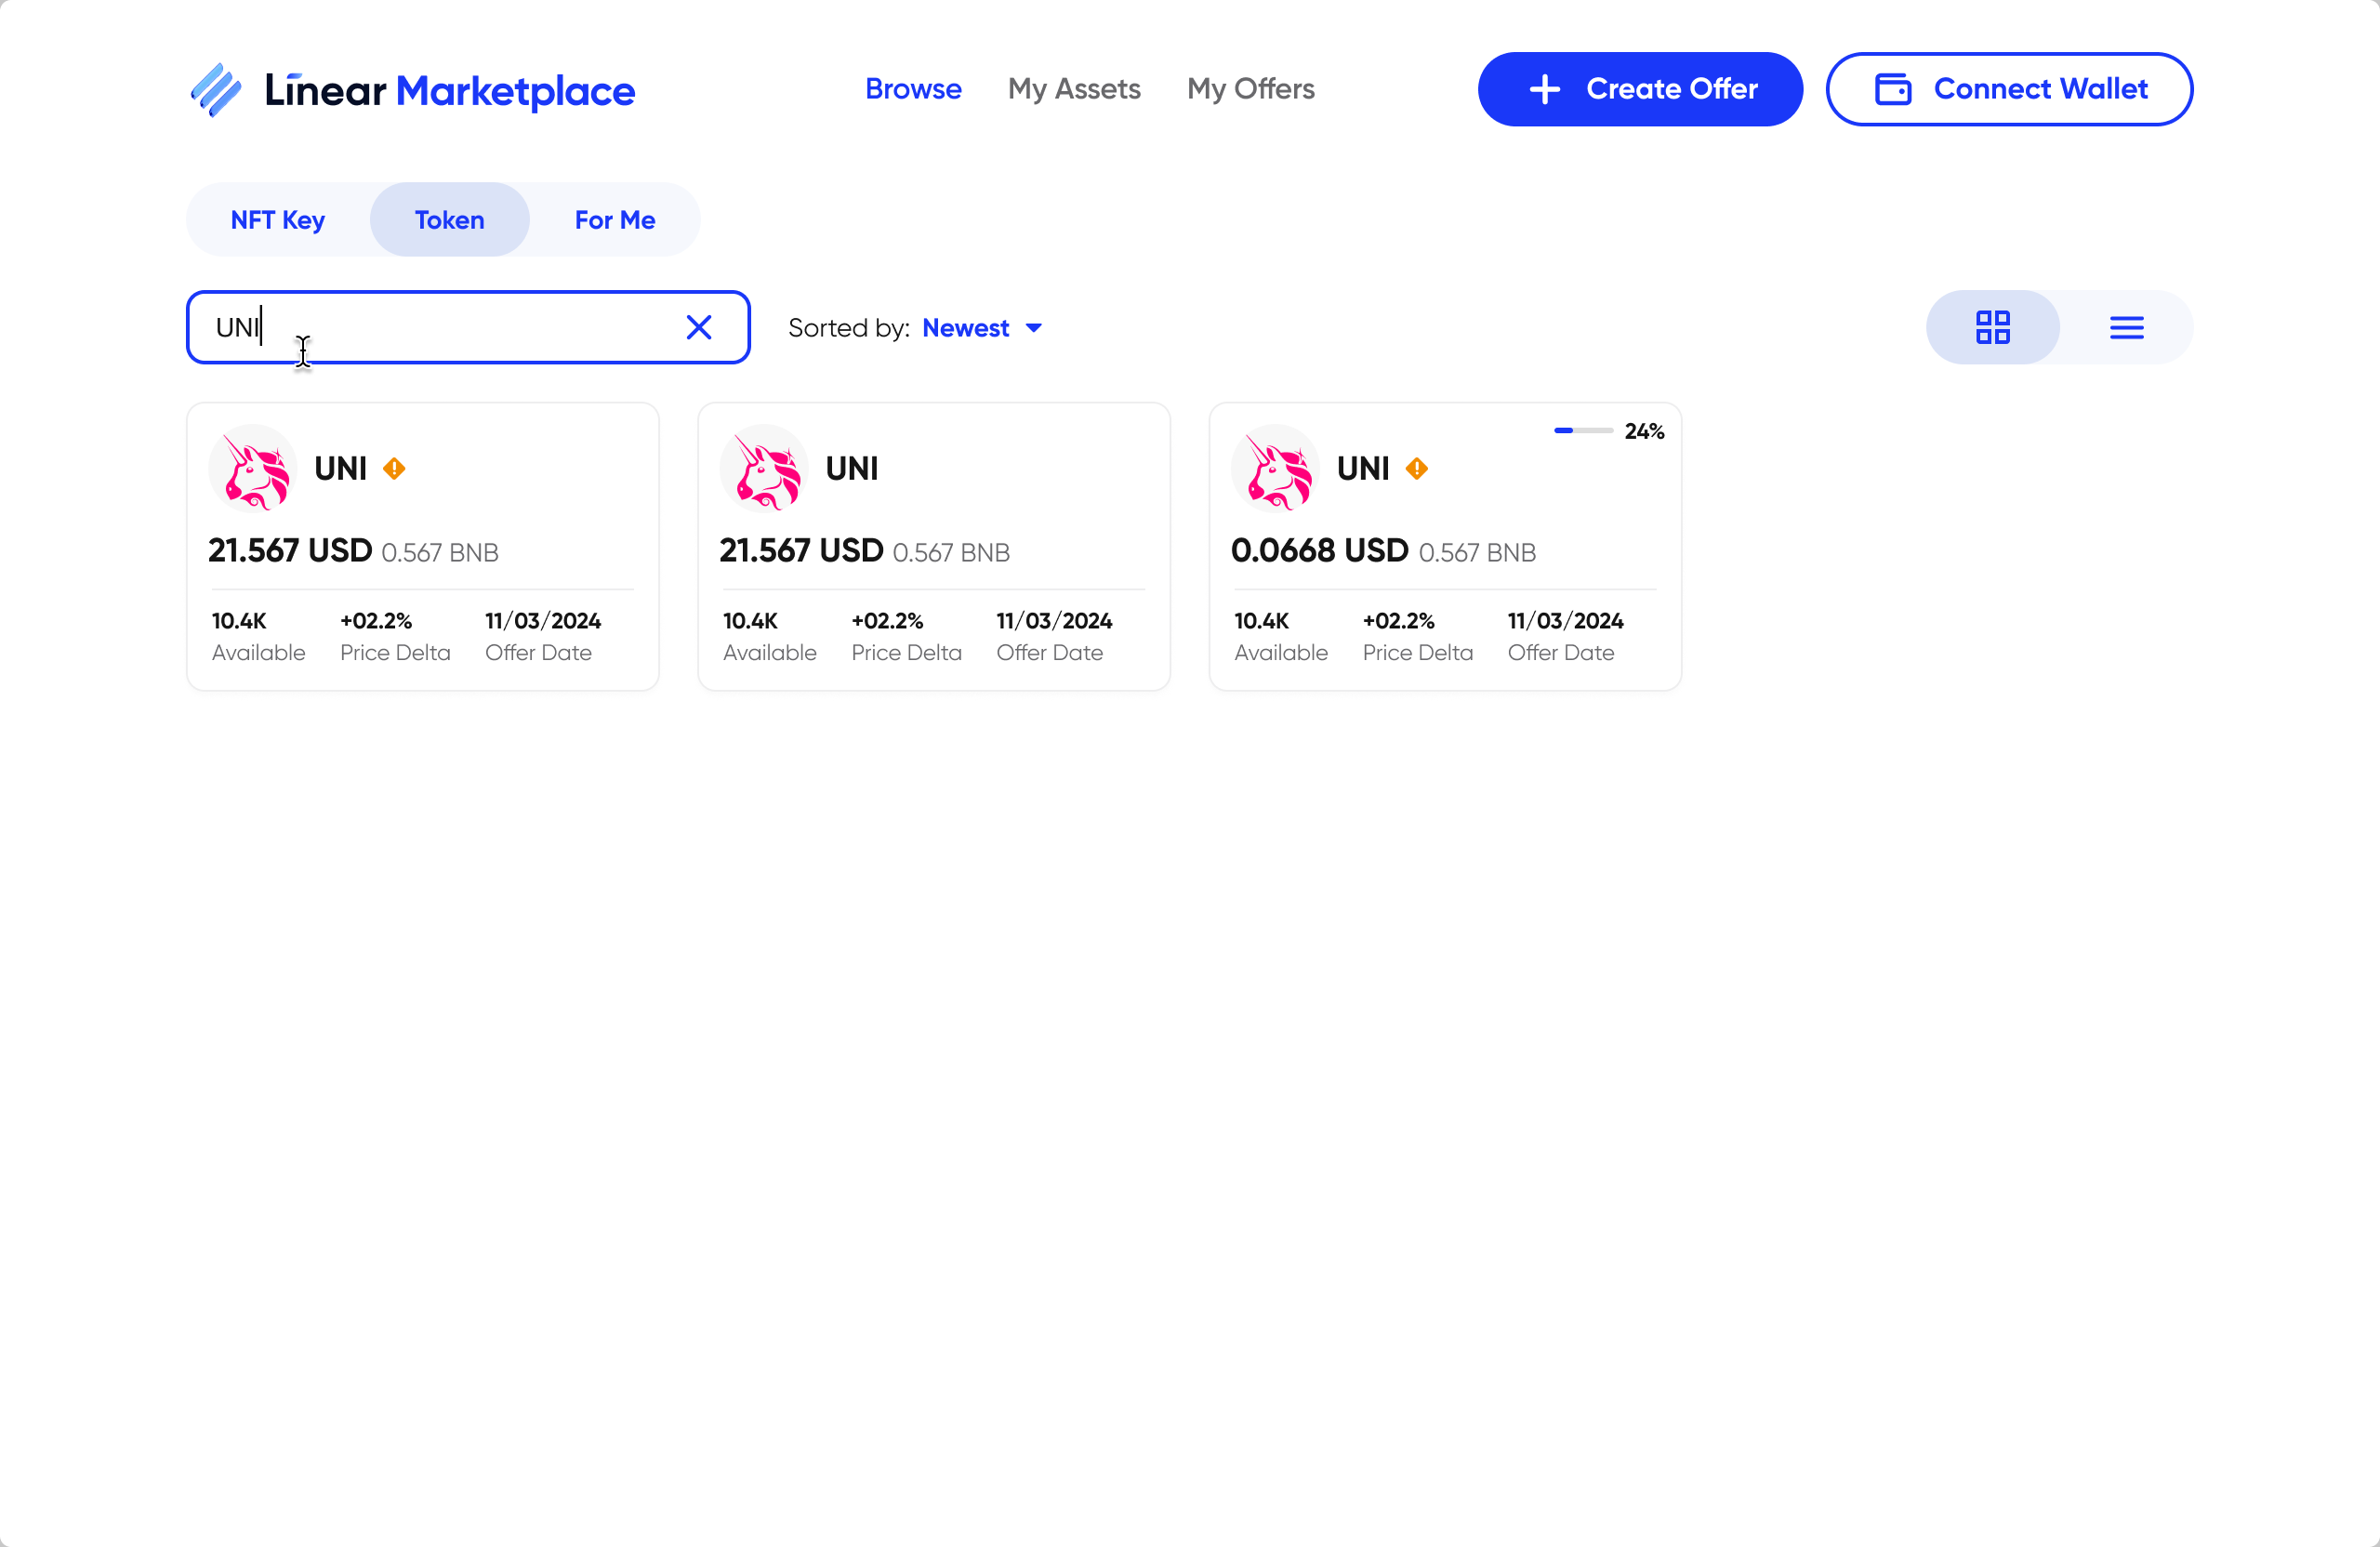
Task: Select the Token tab
Action: click(449, 219)
